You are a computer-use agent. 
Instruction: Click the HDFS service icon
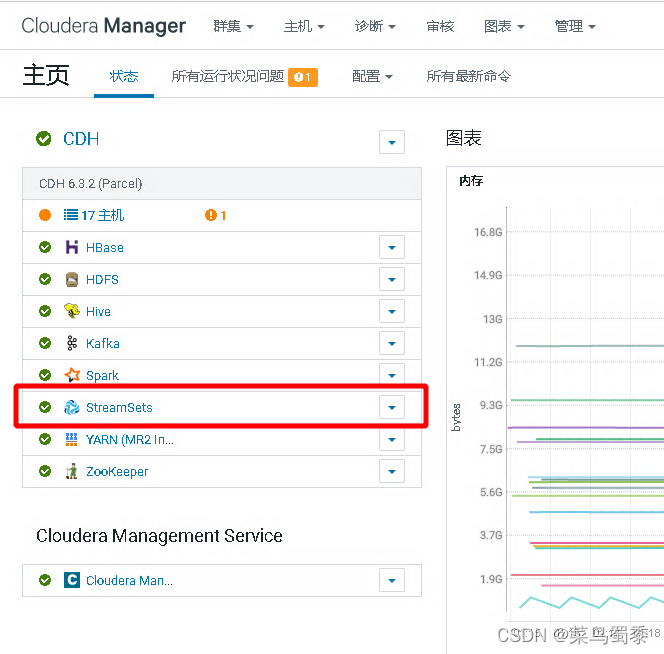(x=72, y=280)
